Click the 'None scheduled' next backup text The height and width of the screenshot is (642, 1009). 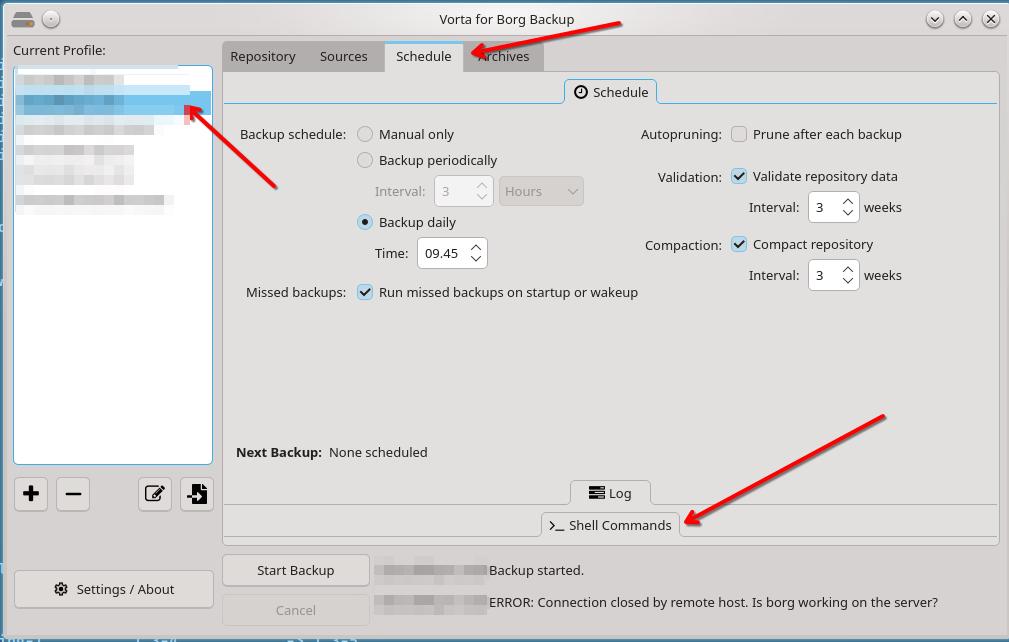pos(378,452)
